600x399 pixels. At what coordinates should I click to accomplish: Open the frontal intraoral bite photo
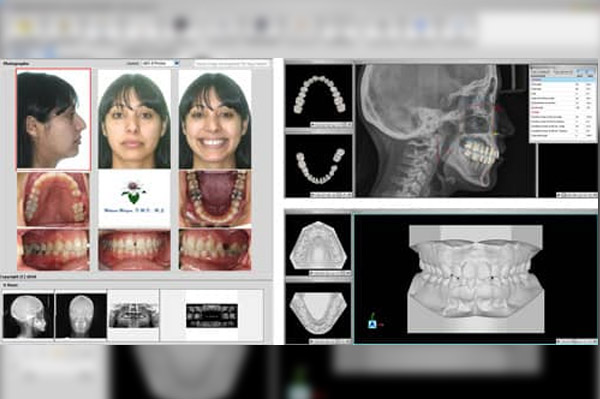(x=134, y=250)
